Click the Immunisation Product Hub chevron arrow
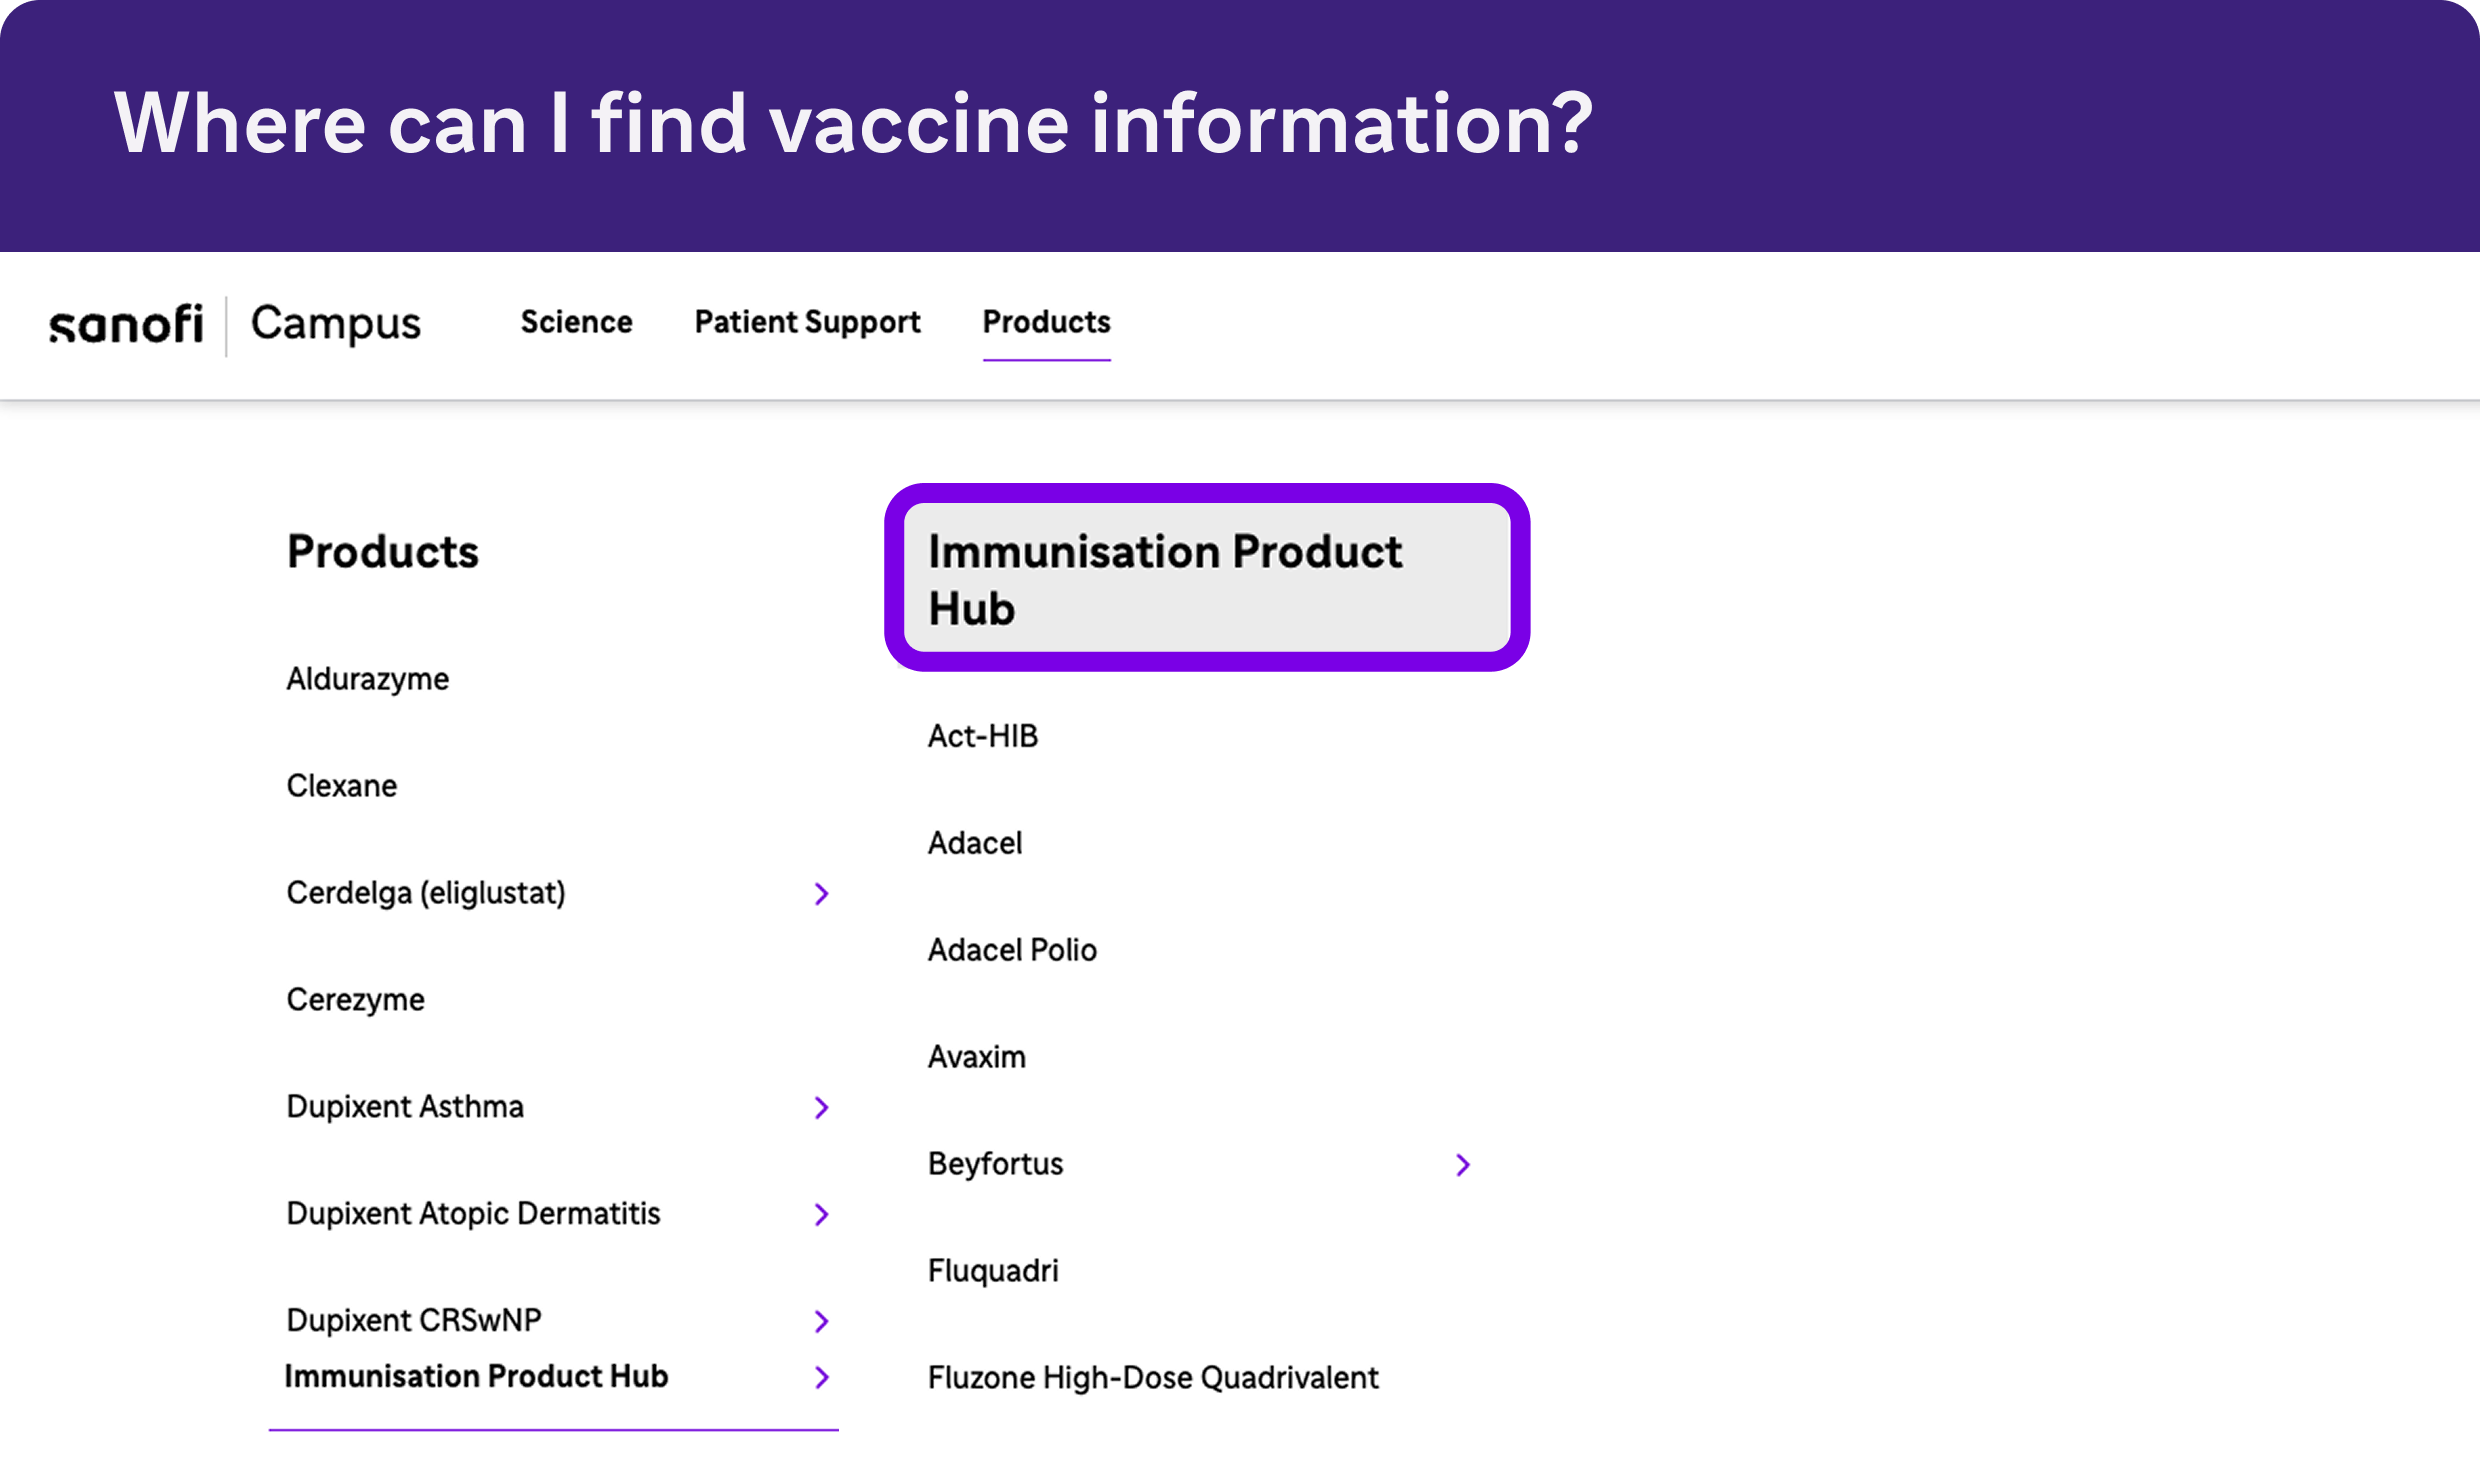The height and width of the screenshot is (1461, 2480). point(822,1378)
